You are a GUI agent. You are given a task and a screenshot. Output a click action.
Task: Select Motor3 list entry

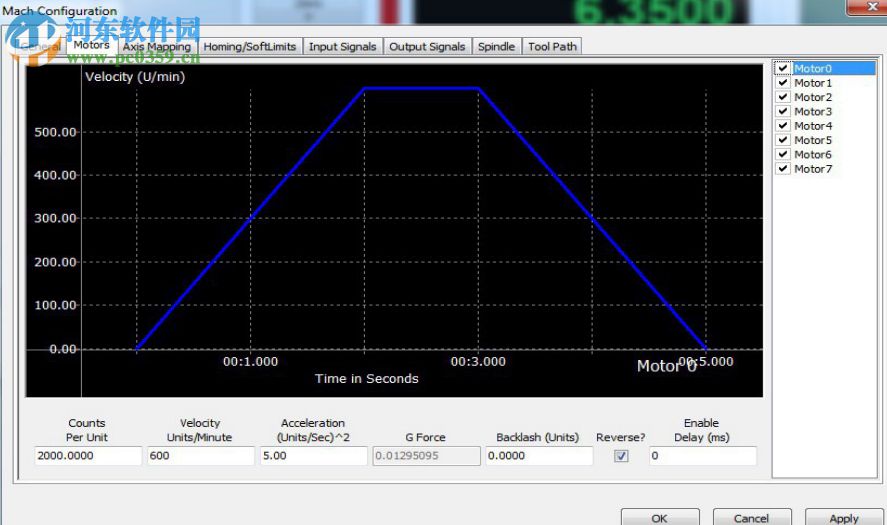pos(813,111)
